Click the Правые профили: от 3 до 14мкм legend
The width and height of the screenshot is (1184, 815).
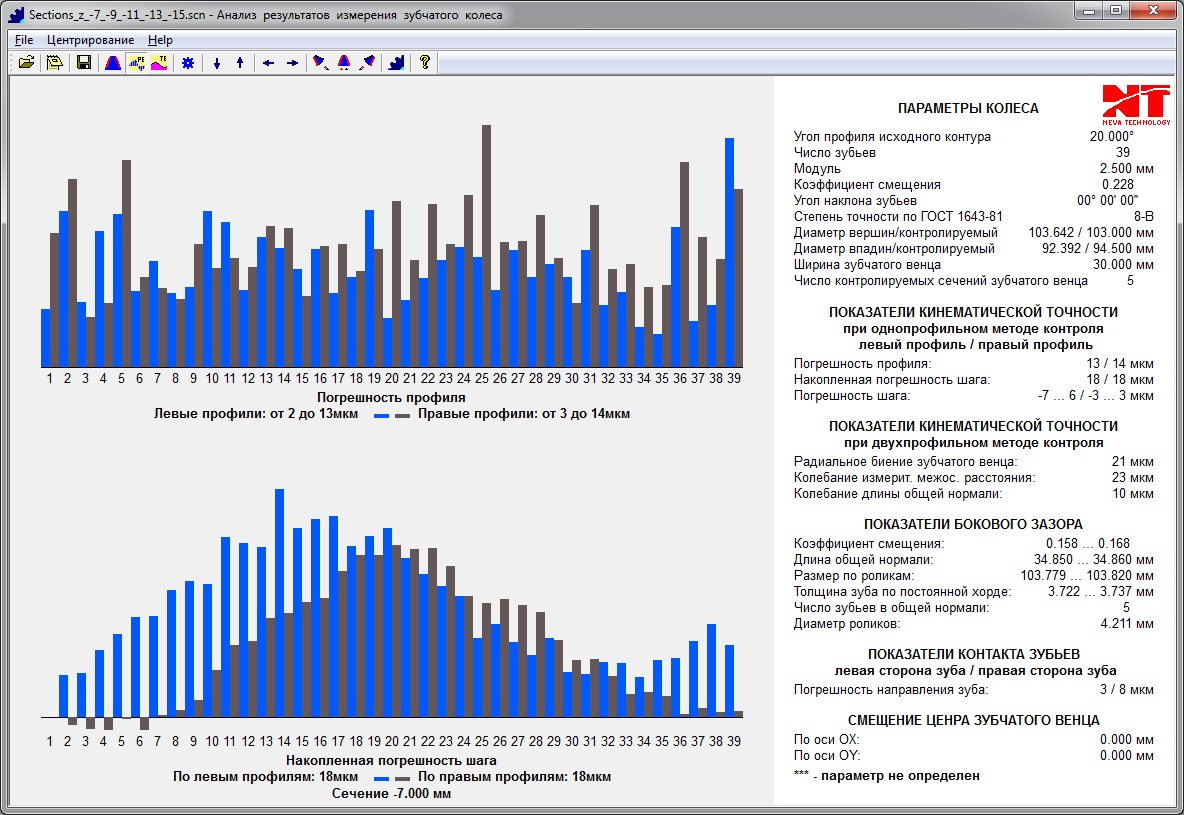[x=524, y=414]
